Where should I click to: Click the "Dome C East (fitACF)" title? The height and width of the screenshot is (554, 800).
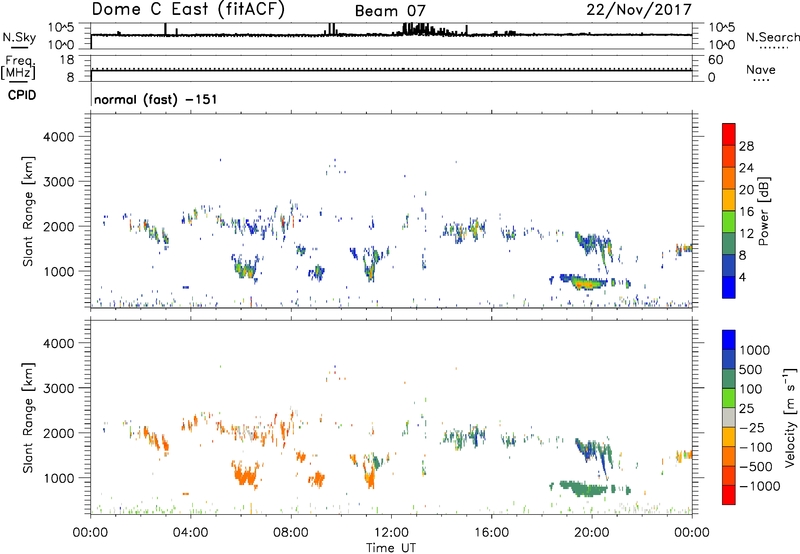(x=188, y=10)
